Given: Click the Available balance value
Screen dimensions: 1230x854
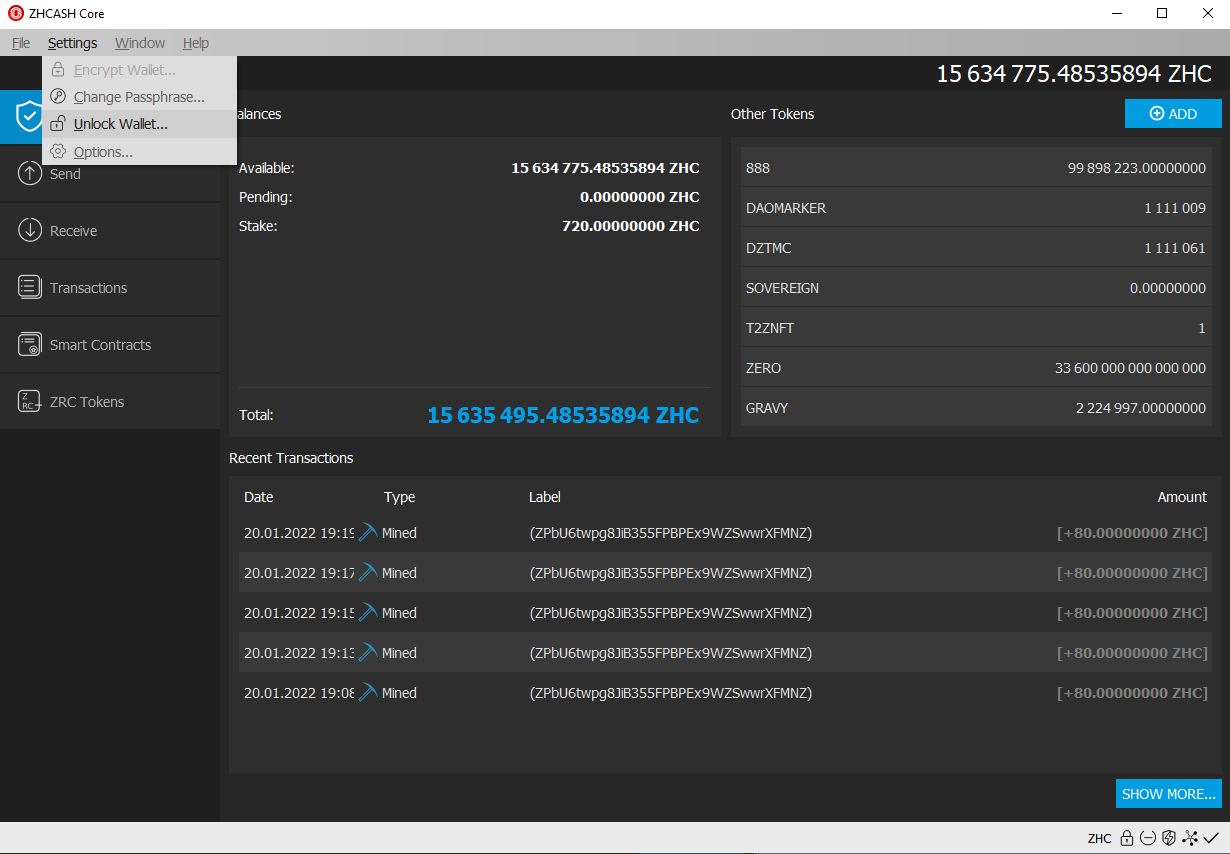Looking at the screenshot, I should click(605, 168).
